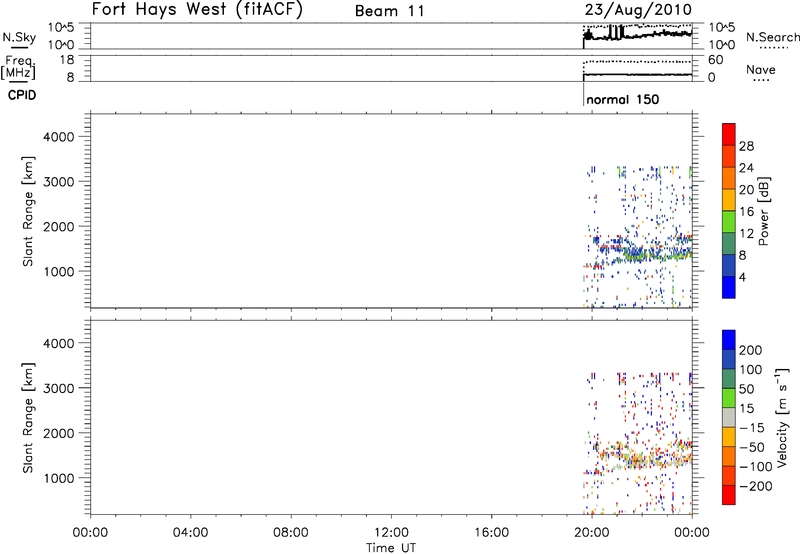Click the velocity scatter band near 1500 km
Viewport: 800px width, 554px height.
(x=644, y=457)
